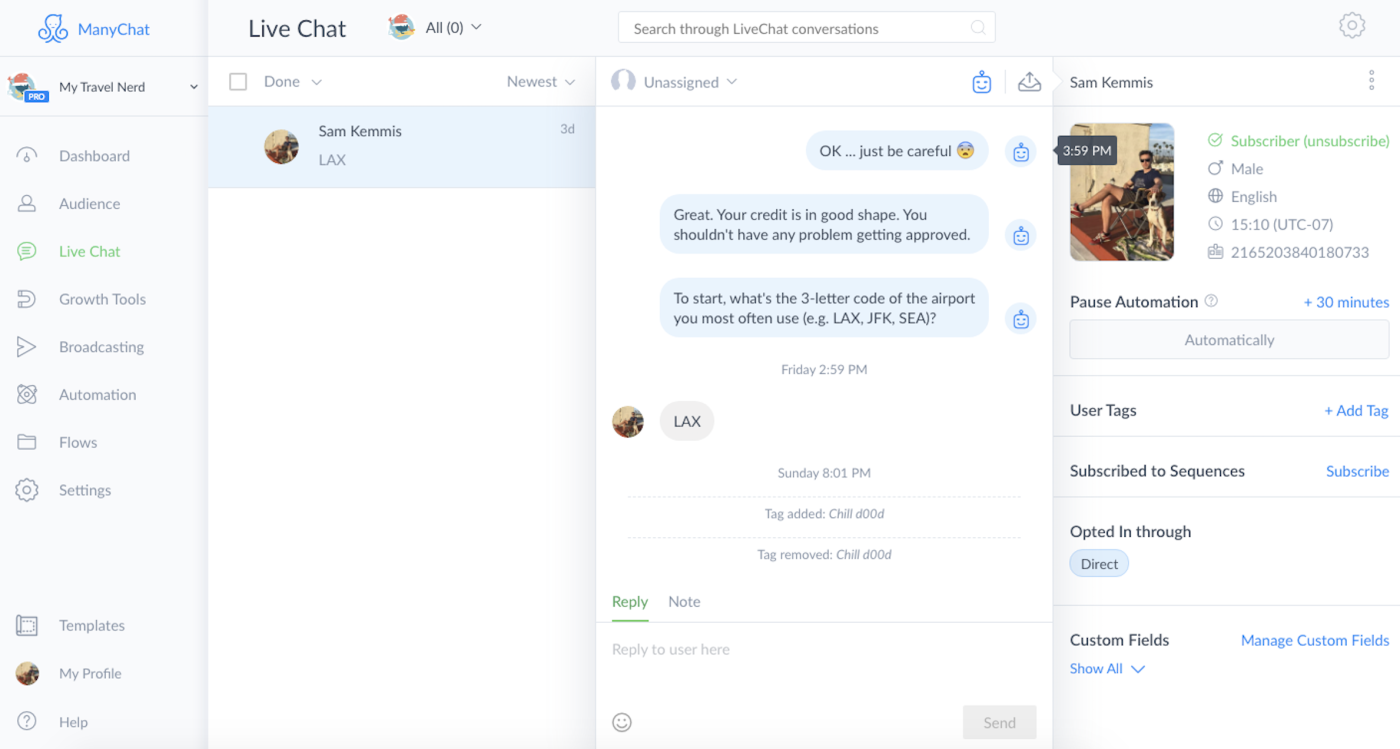Click the Settings gear icon in sidebar
The width and height of the screenshot is (1400, 749).
(x=27, y=490)
